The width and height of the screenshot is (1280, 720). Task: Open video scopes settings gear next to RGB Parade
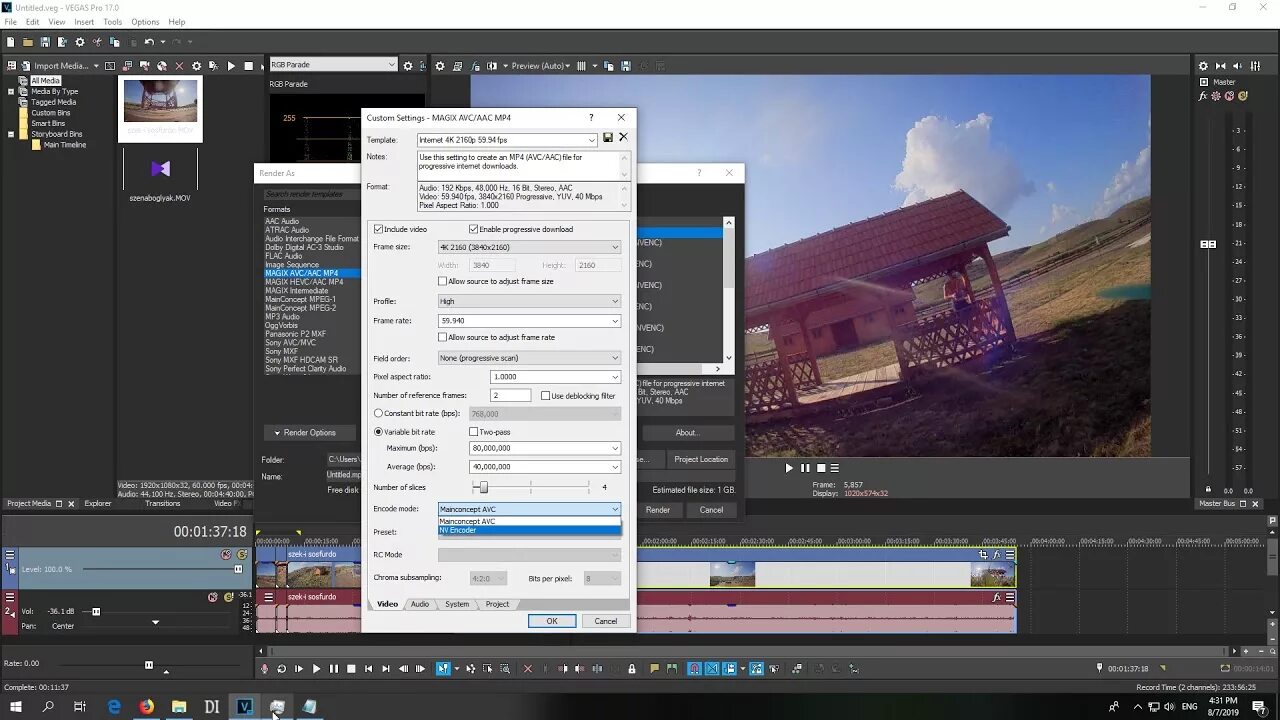point(408,65)
